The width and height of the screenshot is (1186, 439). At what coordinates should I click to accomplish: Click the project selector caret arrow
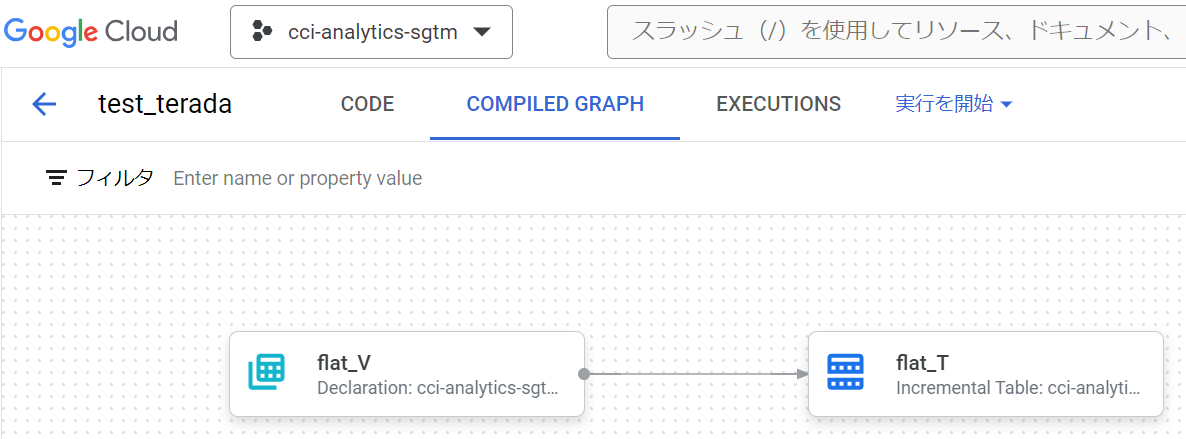click(481, 32)
